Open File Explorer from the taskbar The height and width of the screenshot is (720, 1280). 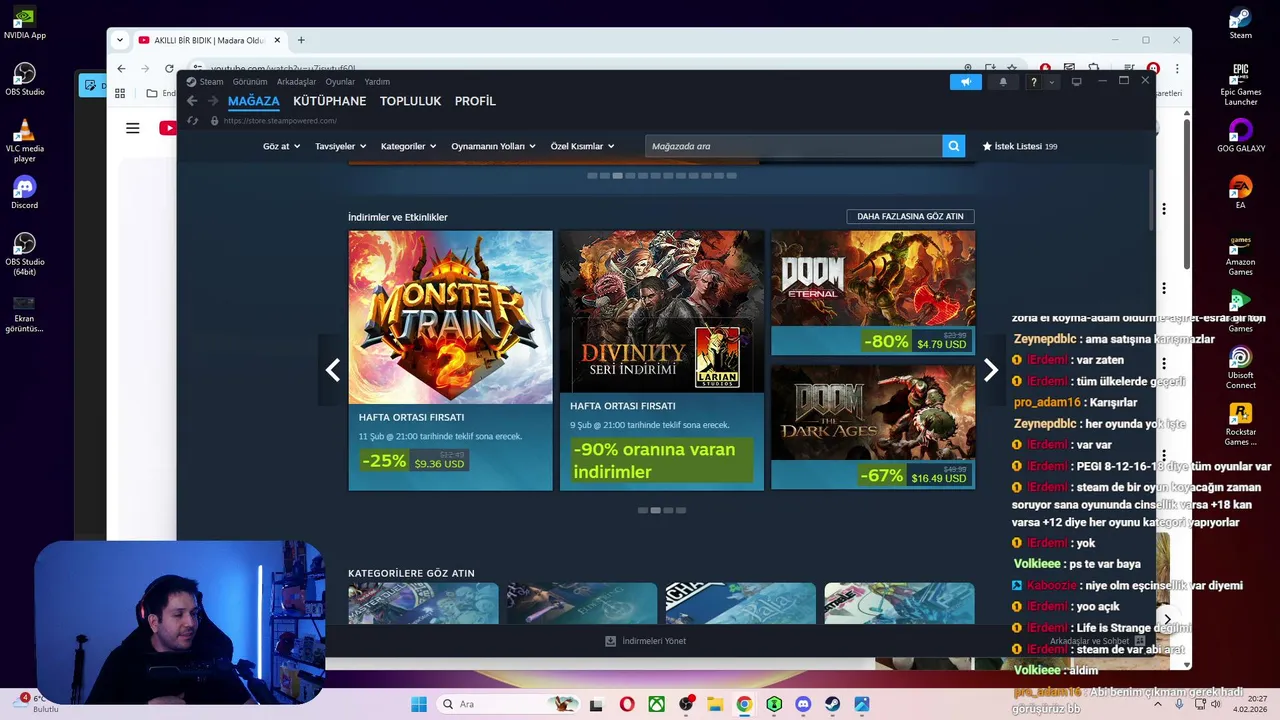coord(715,704)
